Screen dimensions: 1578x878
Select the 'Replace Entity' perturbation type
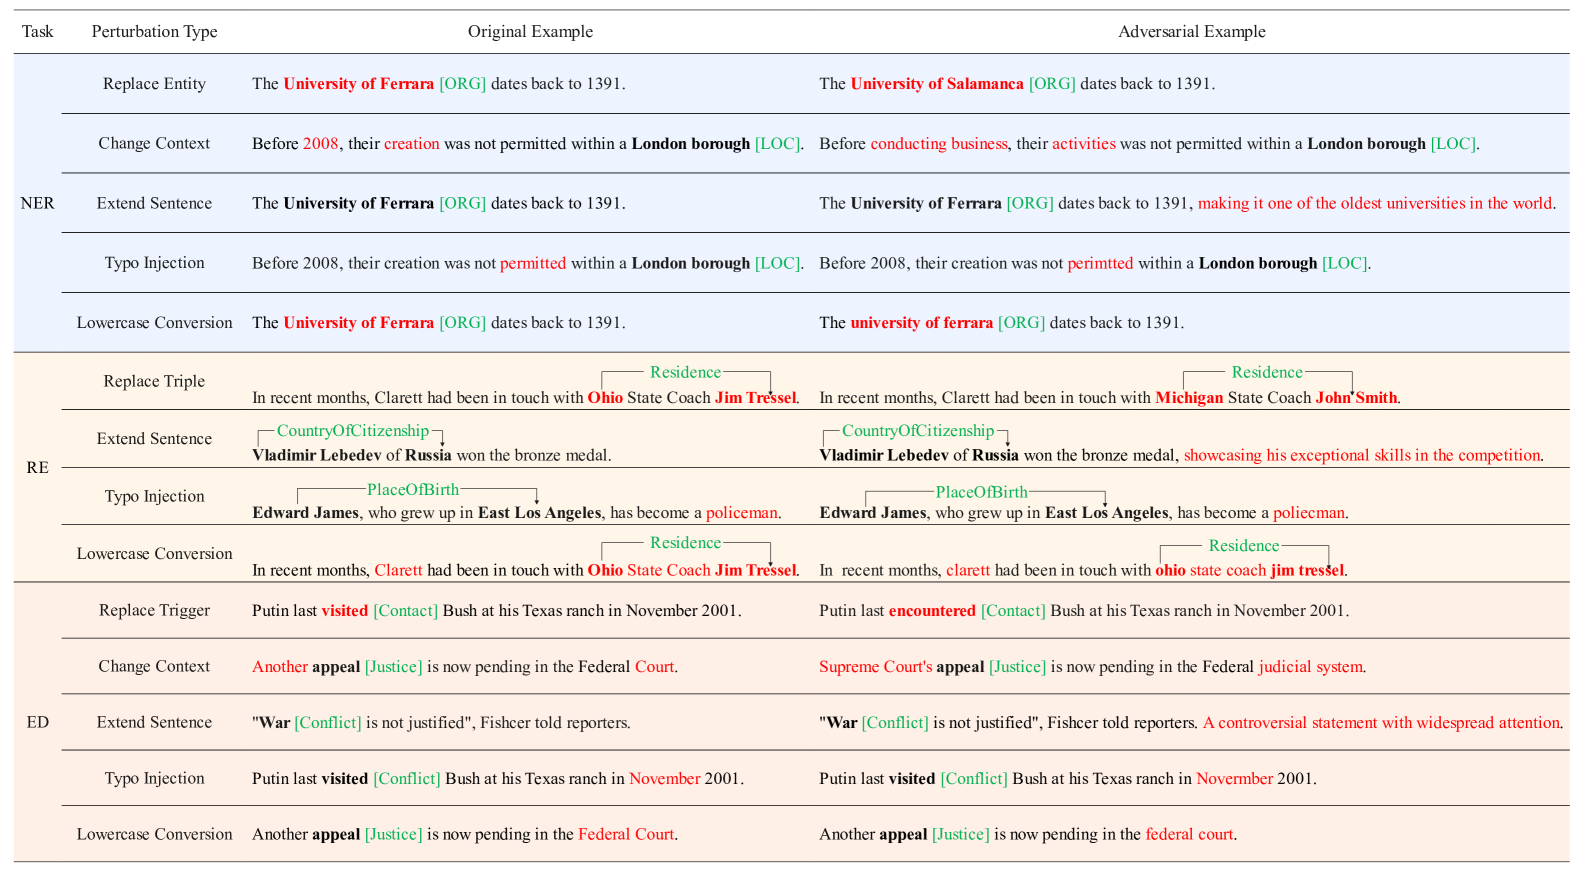pyautogui.click(x=154, y=84)
